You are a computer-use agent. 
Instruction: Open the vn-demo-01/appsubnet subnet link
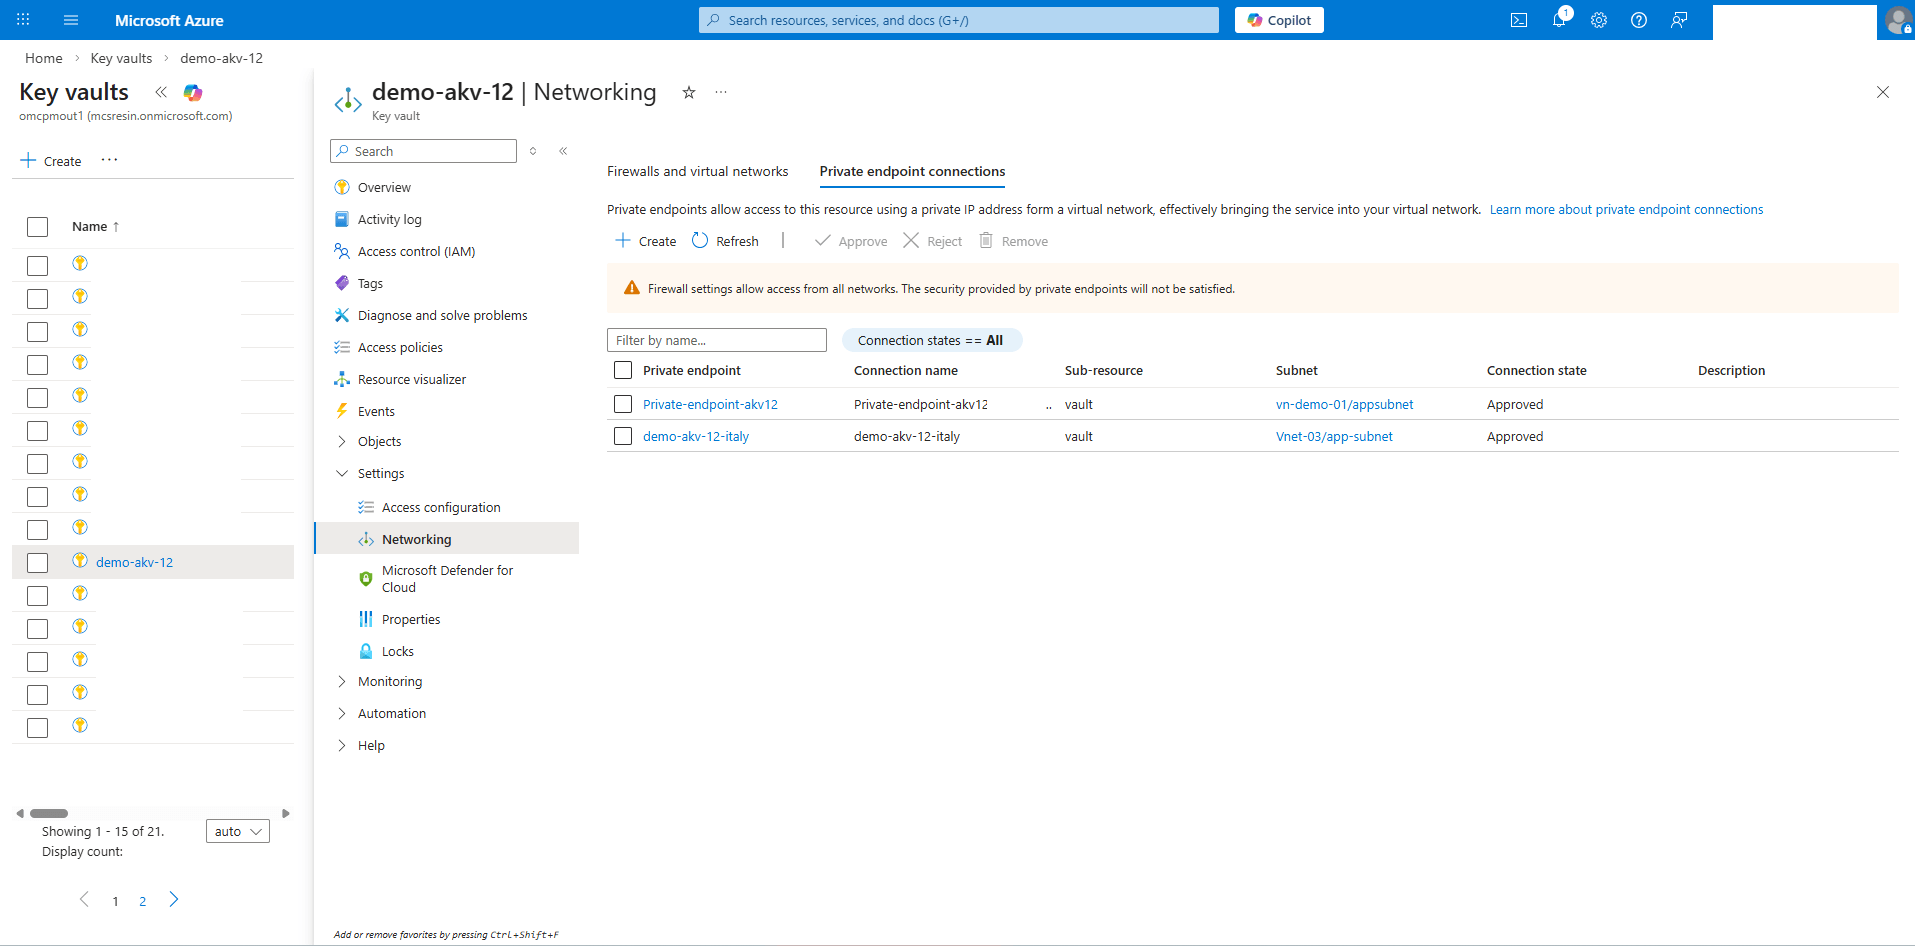tap(1344, 404)
